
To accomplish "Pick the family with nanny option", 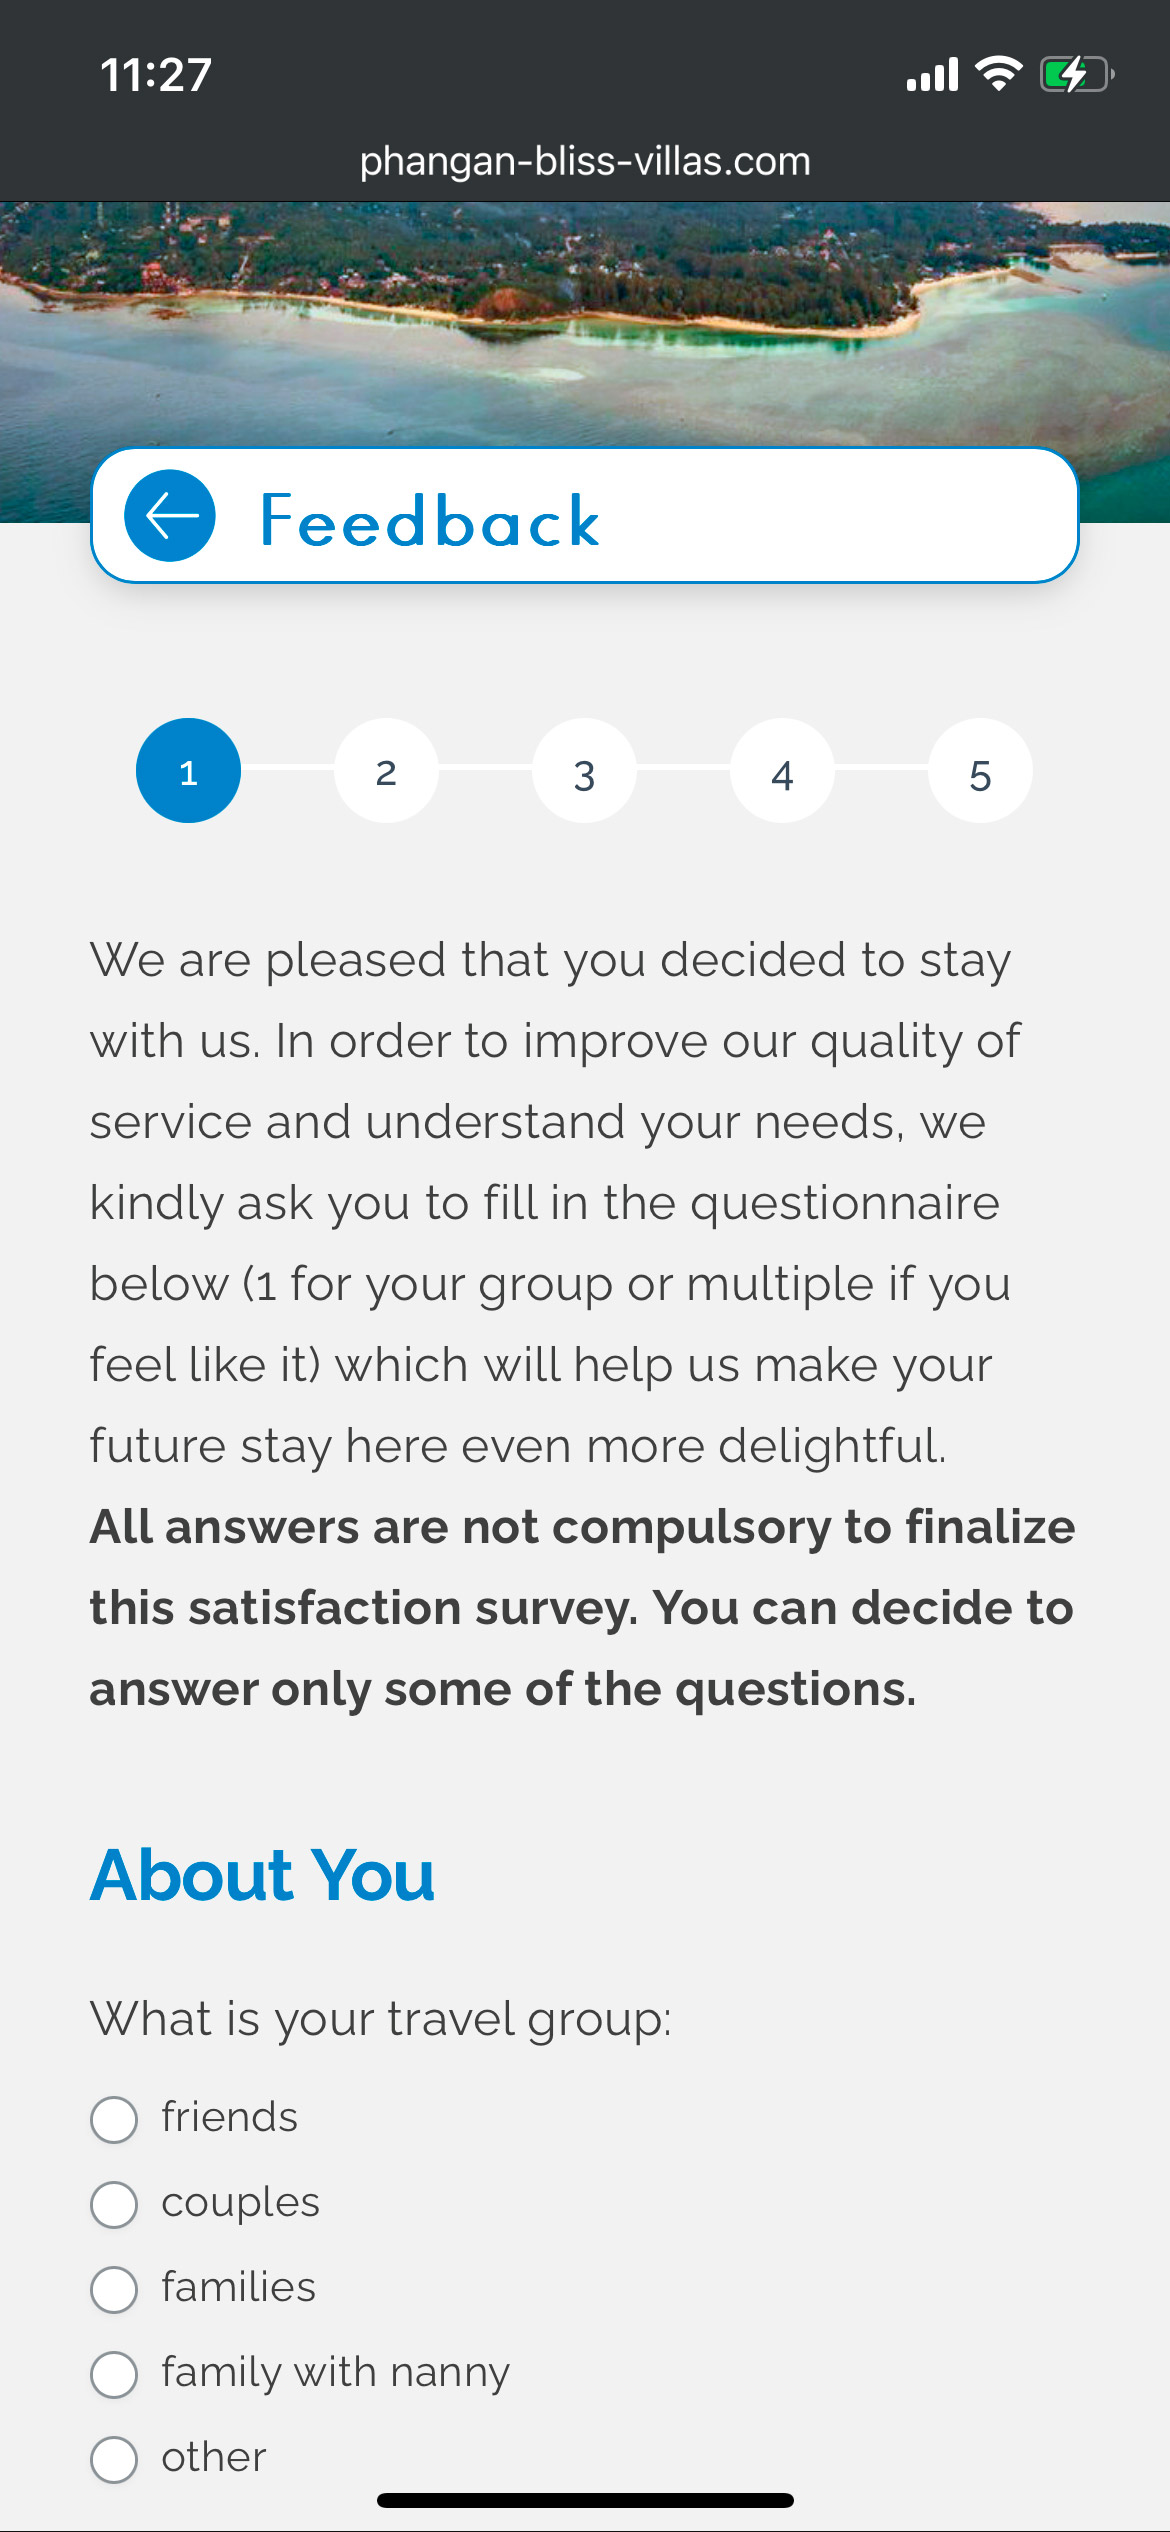I will (114, 2375).
